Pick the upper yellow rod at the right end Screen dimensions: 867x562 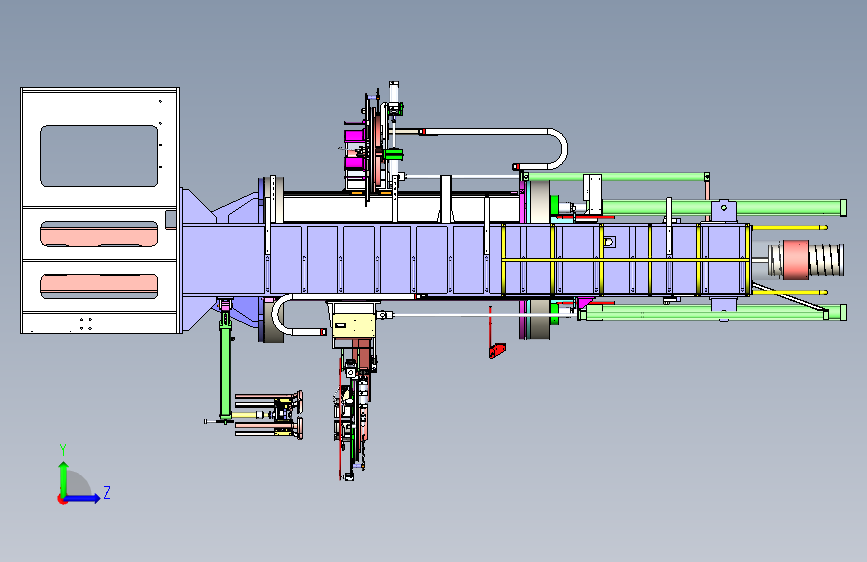pyautogui.click(x=790, y=227)
